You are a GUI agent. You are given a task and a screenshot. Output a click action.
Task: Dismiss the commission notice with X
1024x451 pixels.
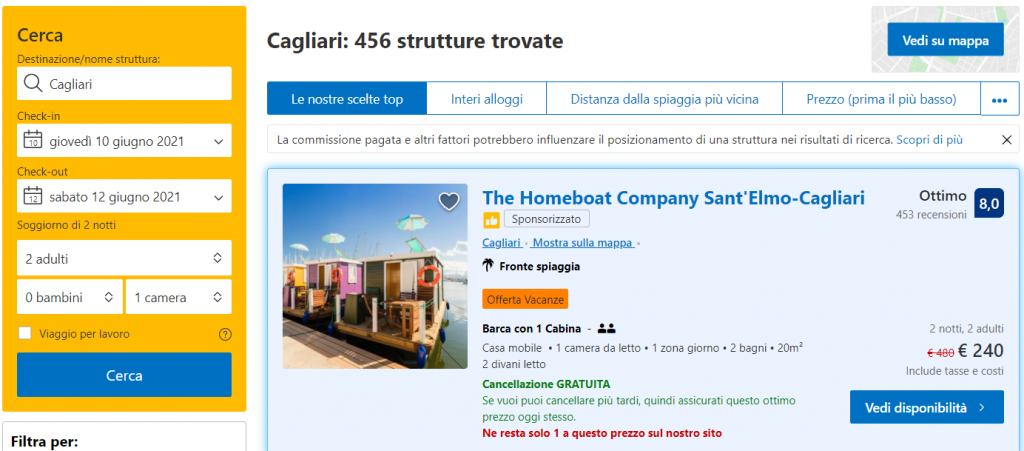pyautogui.click(x=1006, y=140)
